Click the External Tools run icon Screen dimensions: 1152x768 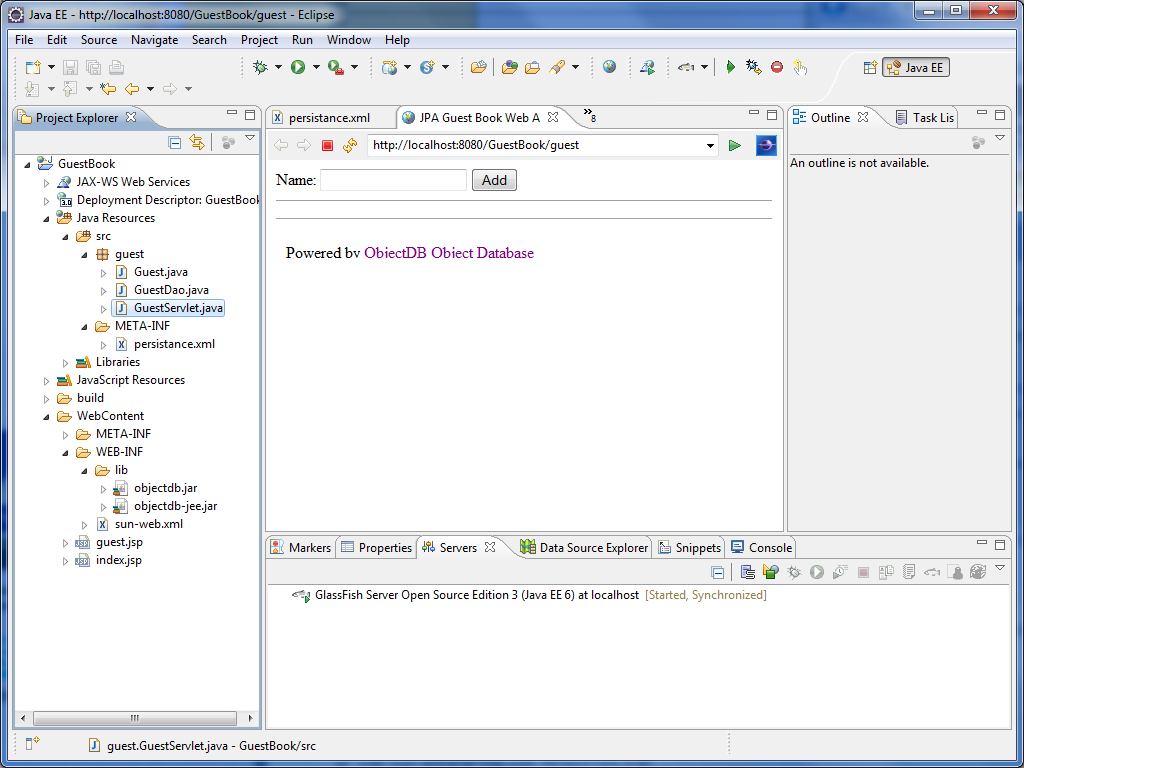[x=336, y=68]
